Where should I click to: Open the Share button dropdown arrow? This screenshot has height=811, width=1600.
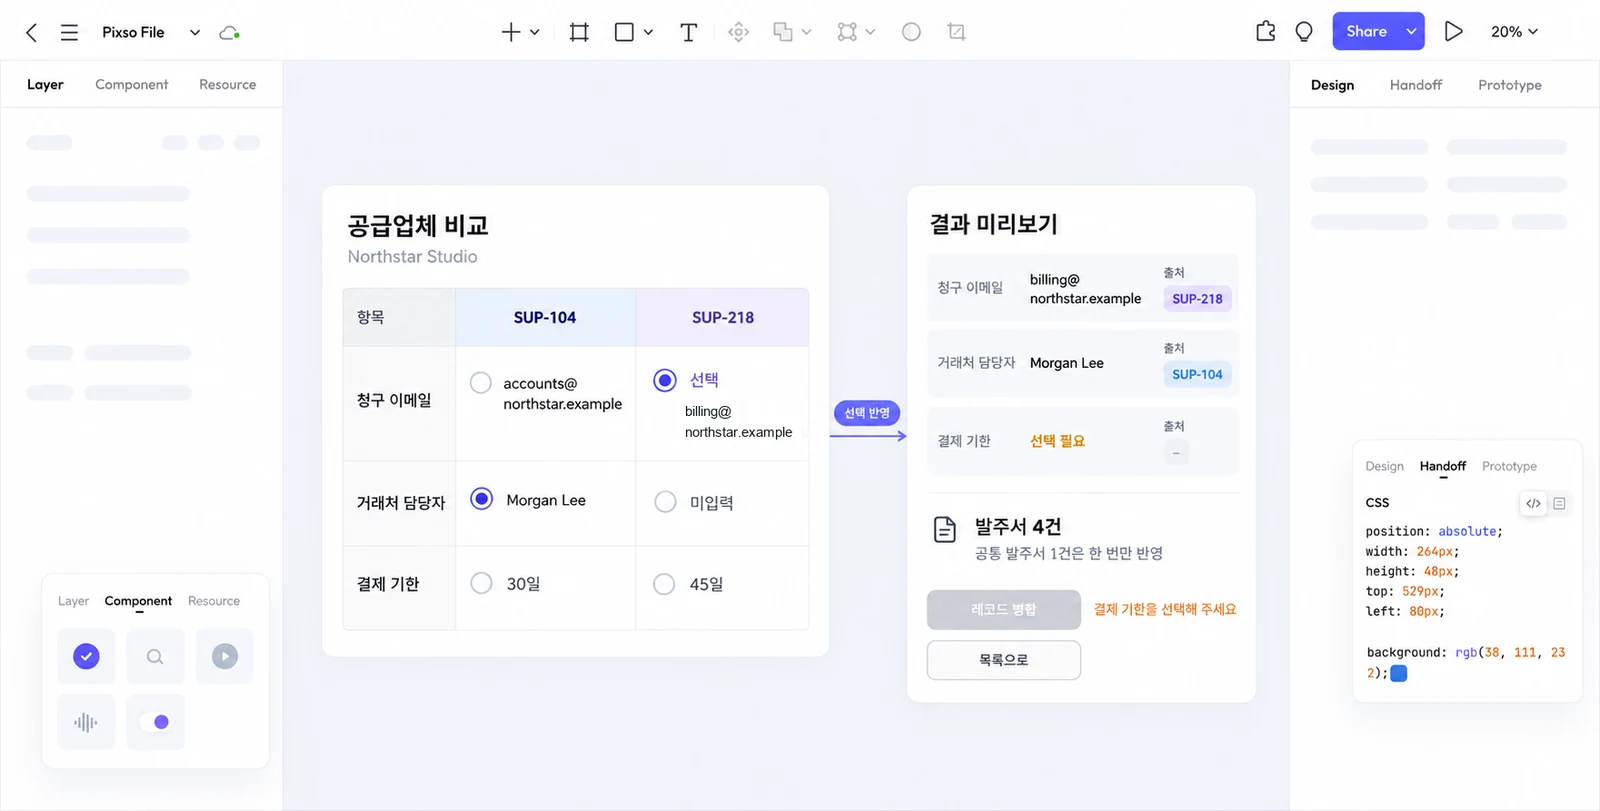click(x=1412, y=31)
